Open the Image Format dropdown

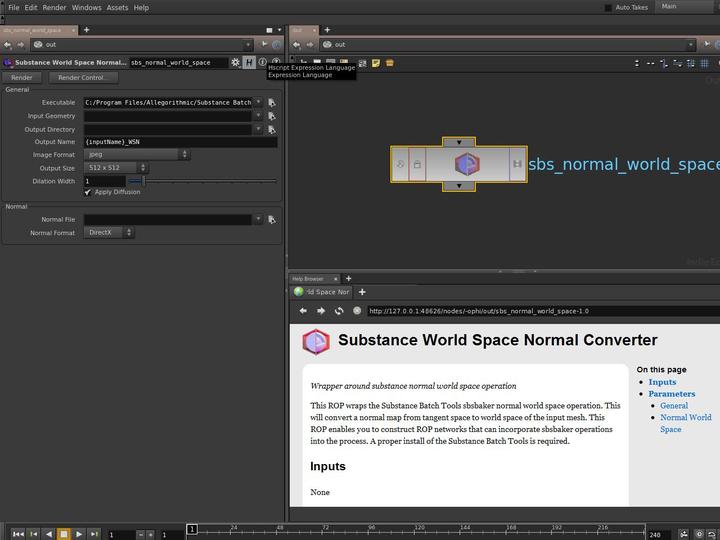[137, 155]
